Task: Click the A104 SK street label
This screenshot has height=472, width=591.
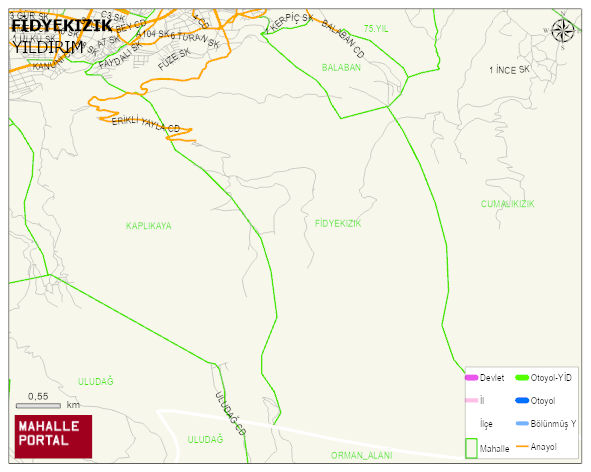Action: tap(153, 34)
